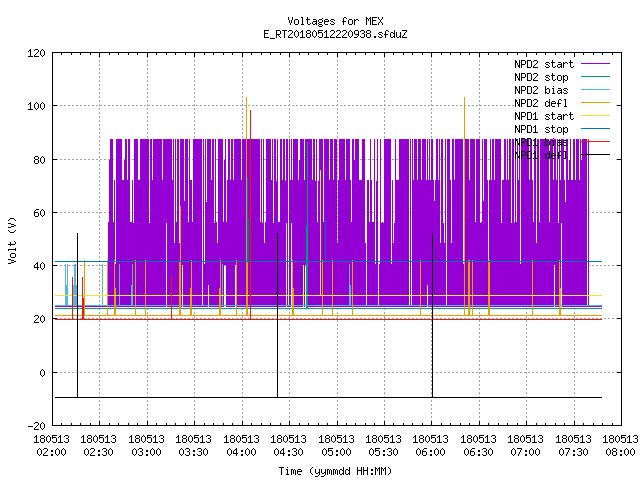
Task: Click the y-axis tick value 80
Action: [39, 160]
